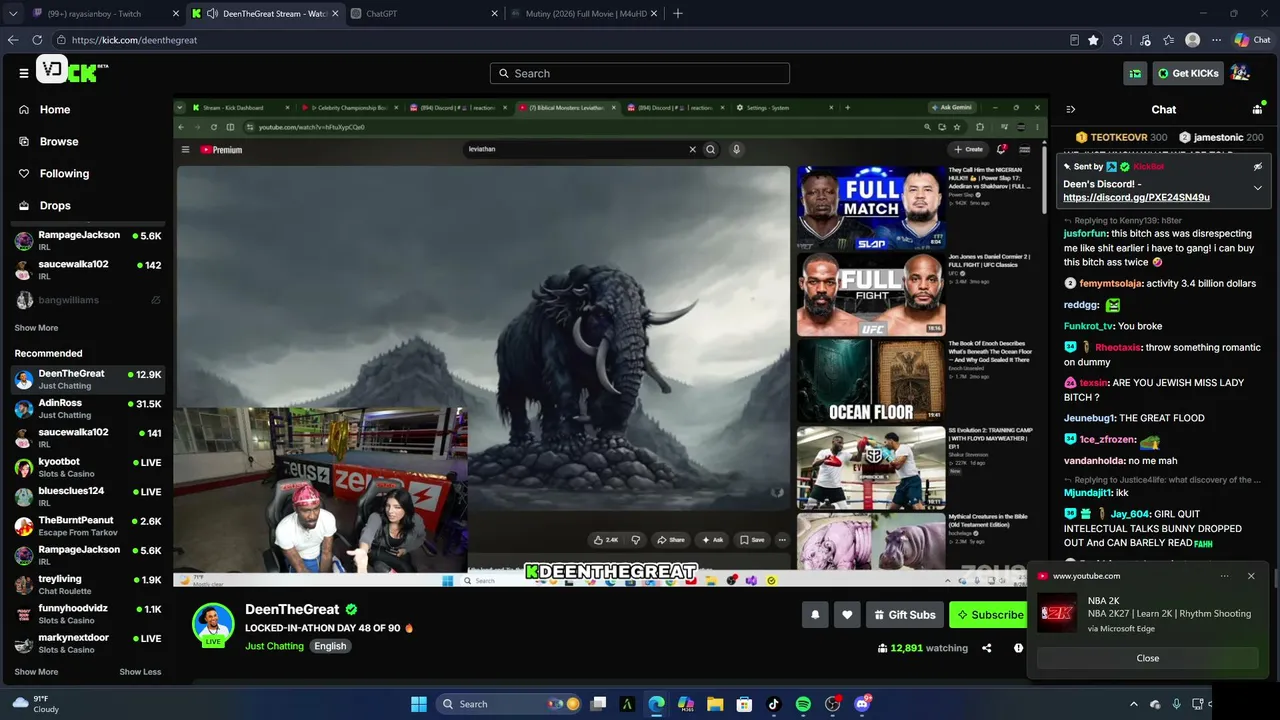Collapse the chat panel with arrow icon
1280x720 pixels.
1070,109
